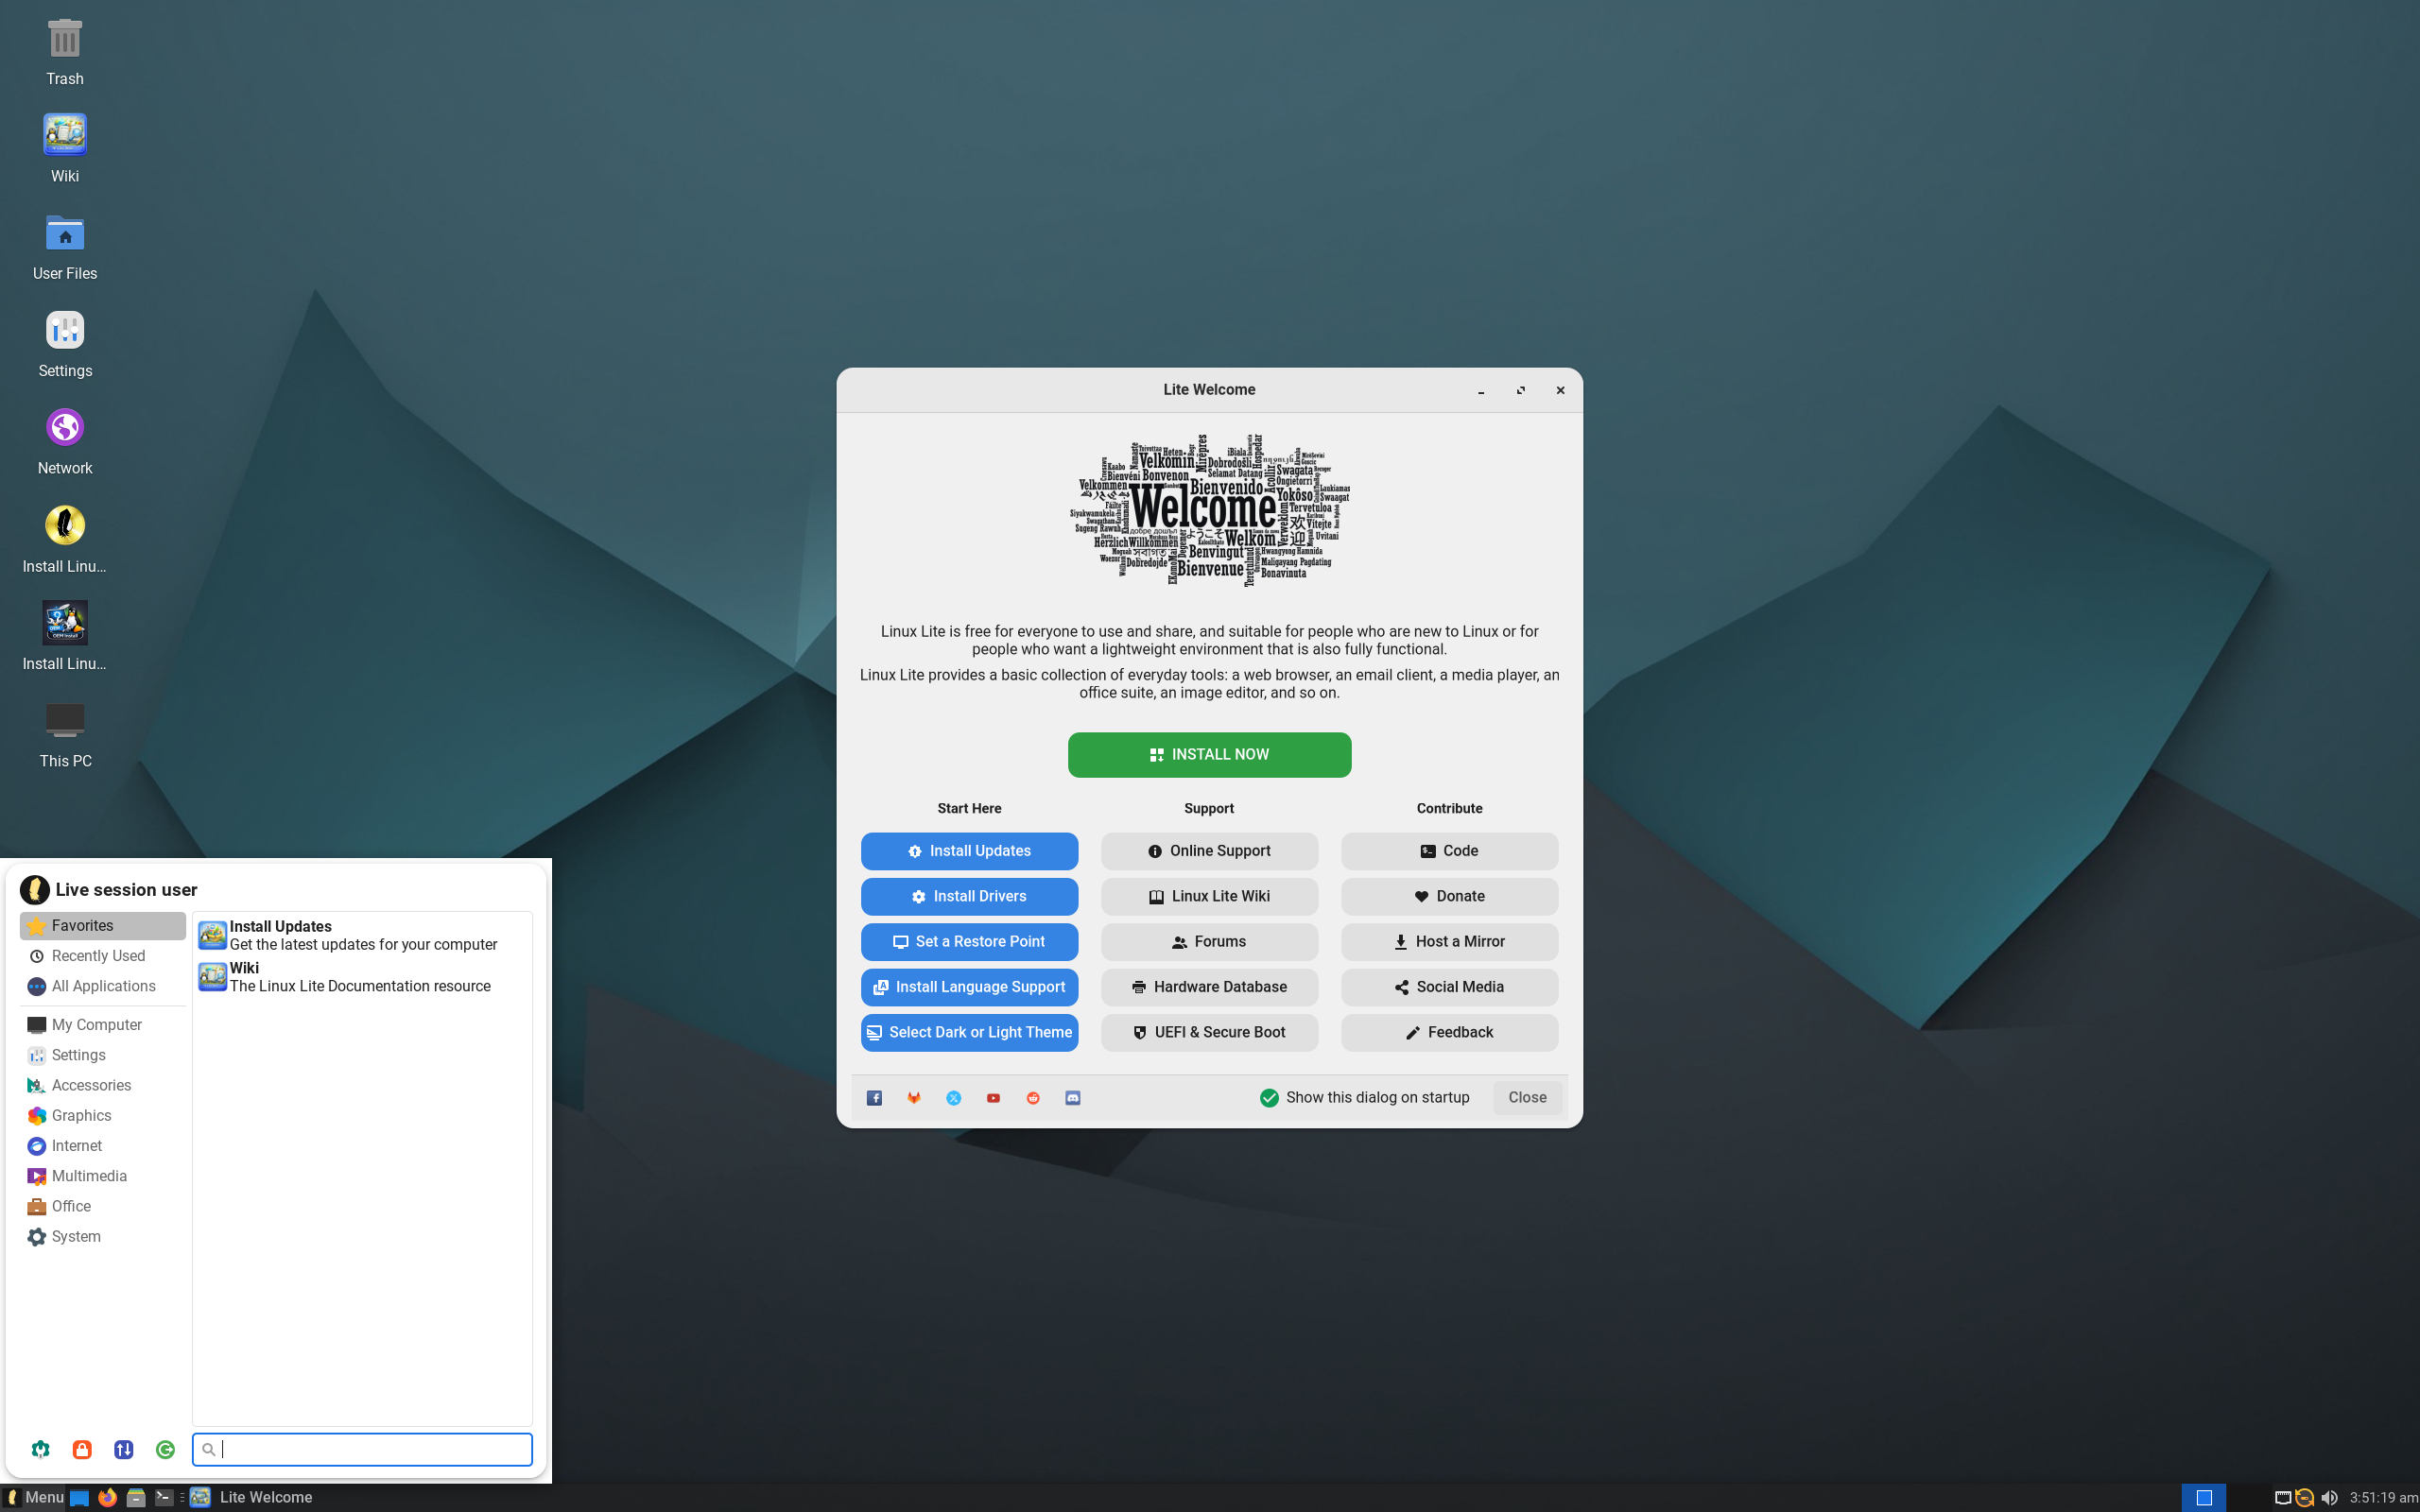
Task: Open the Accessories category
Action: pos(103,1085)
